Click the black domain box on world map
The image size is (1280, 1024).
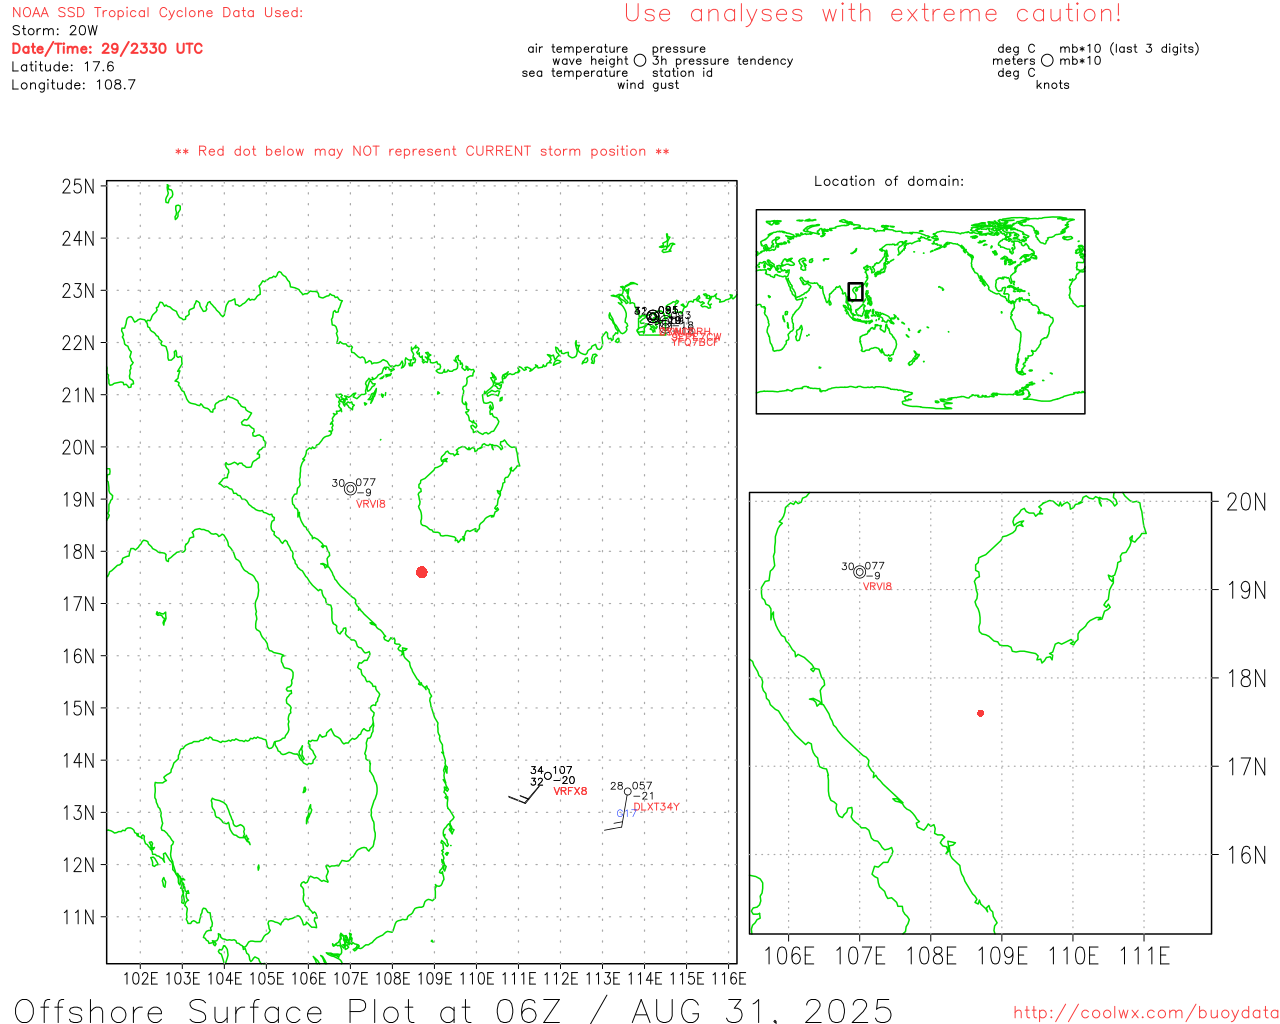click(x=855, y=292)
